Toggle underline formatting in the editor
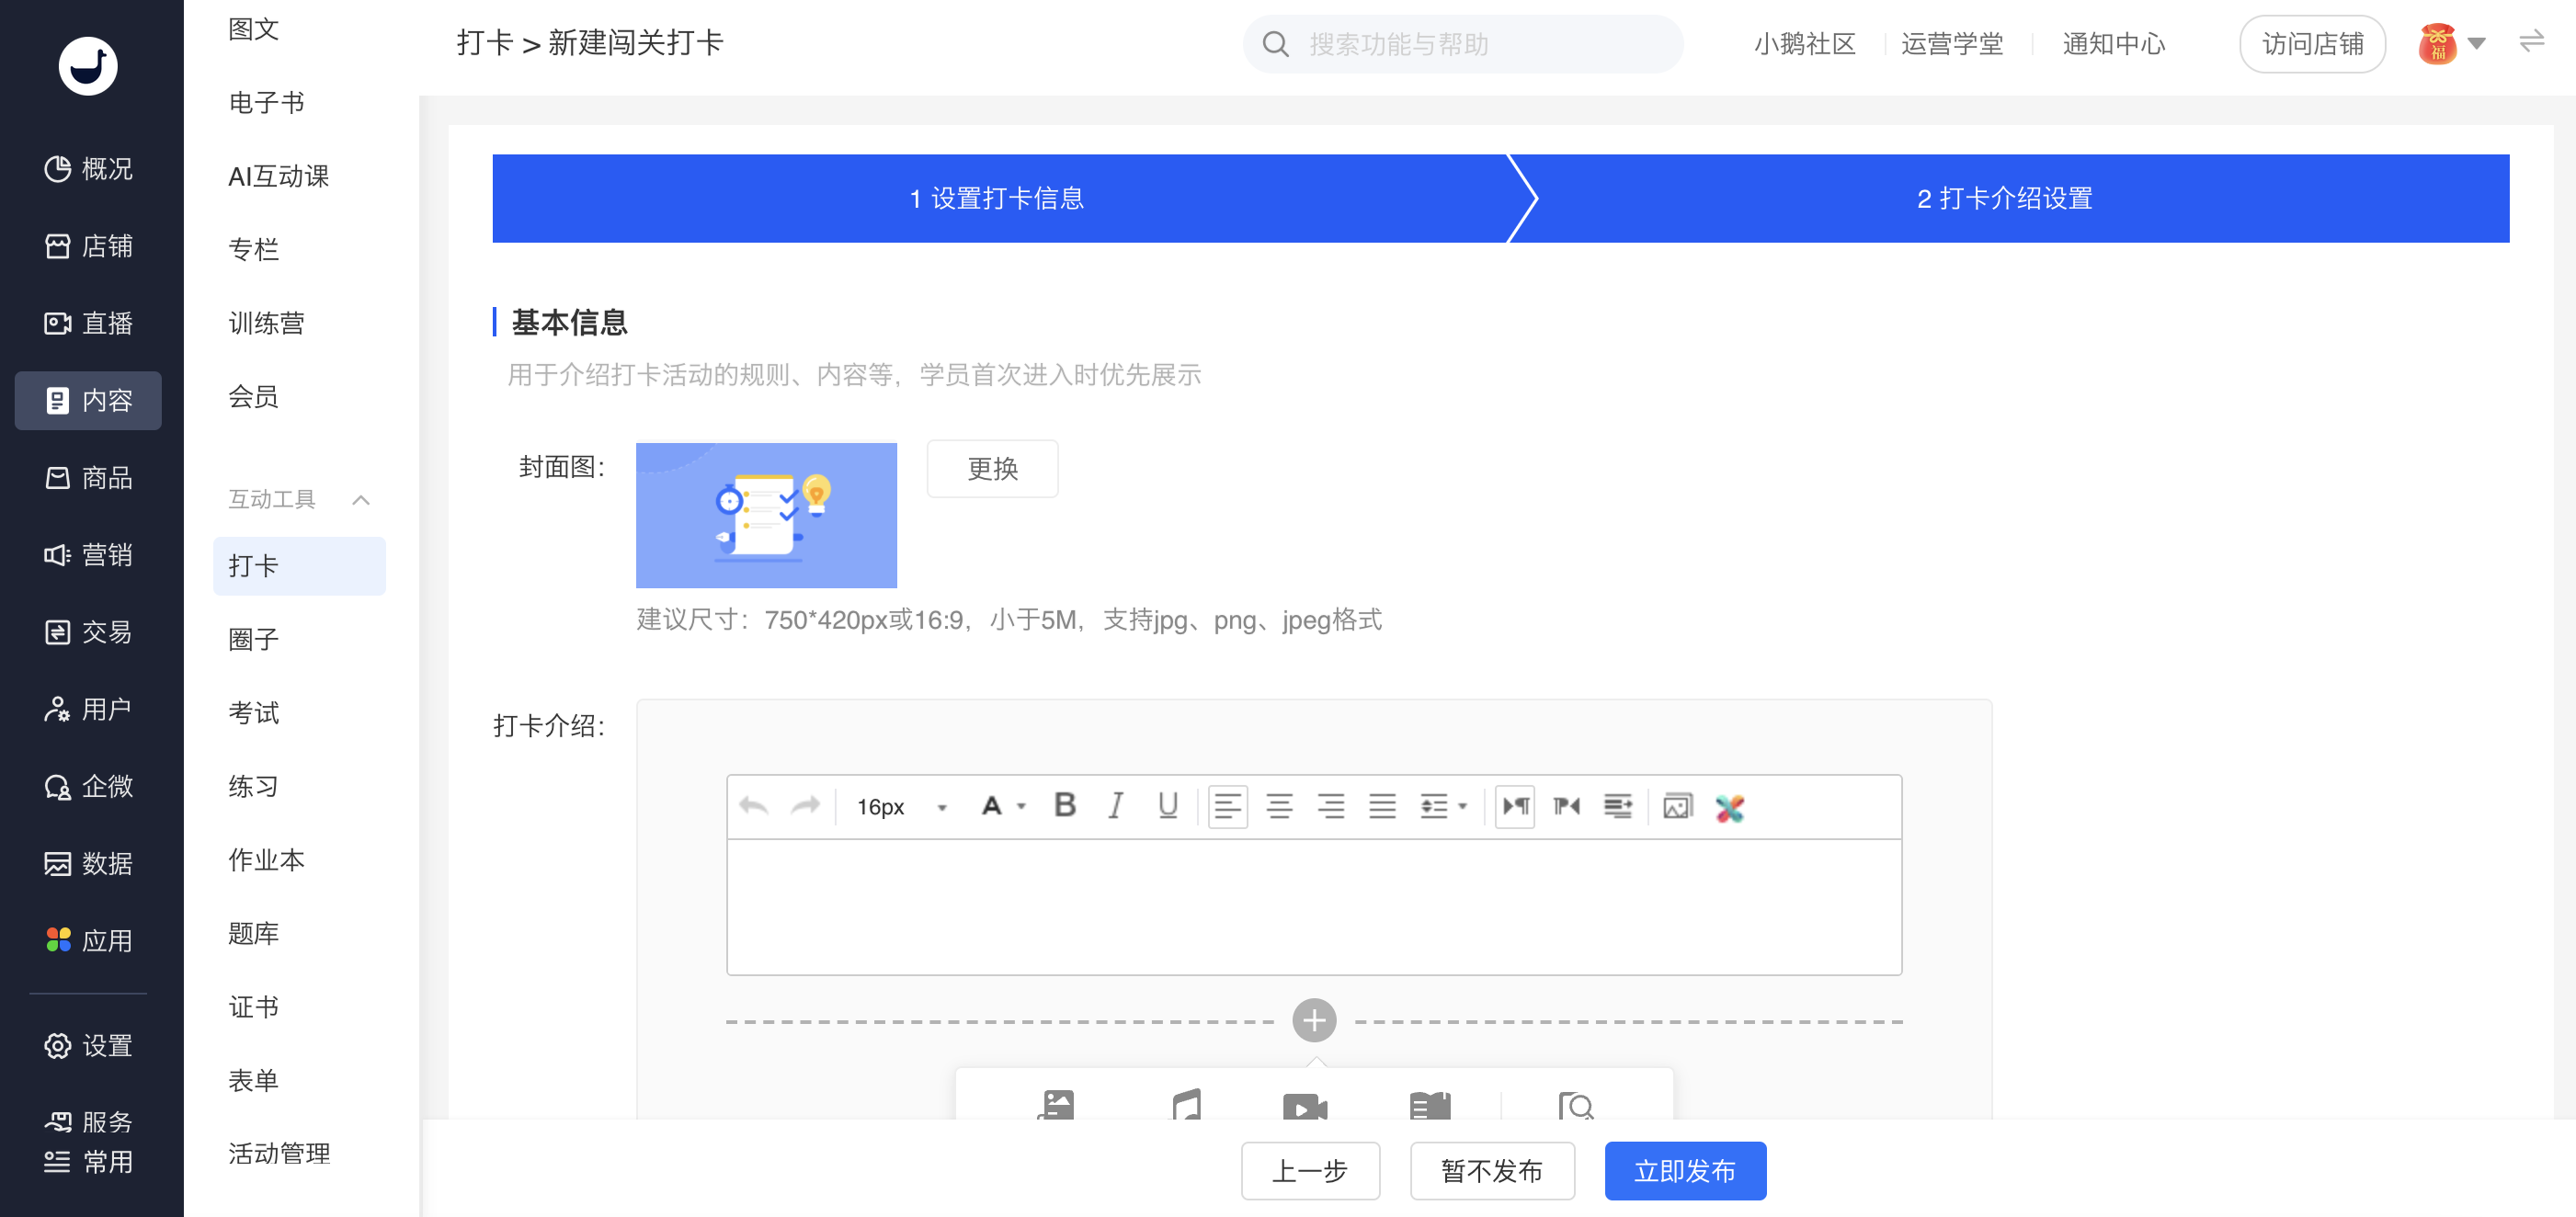 tap(1167, 806)
